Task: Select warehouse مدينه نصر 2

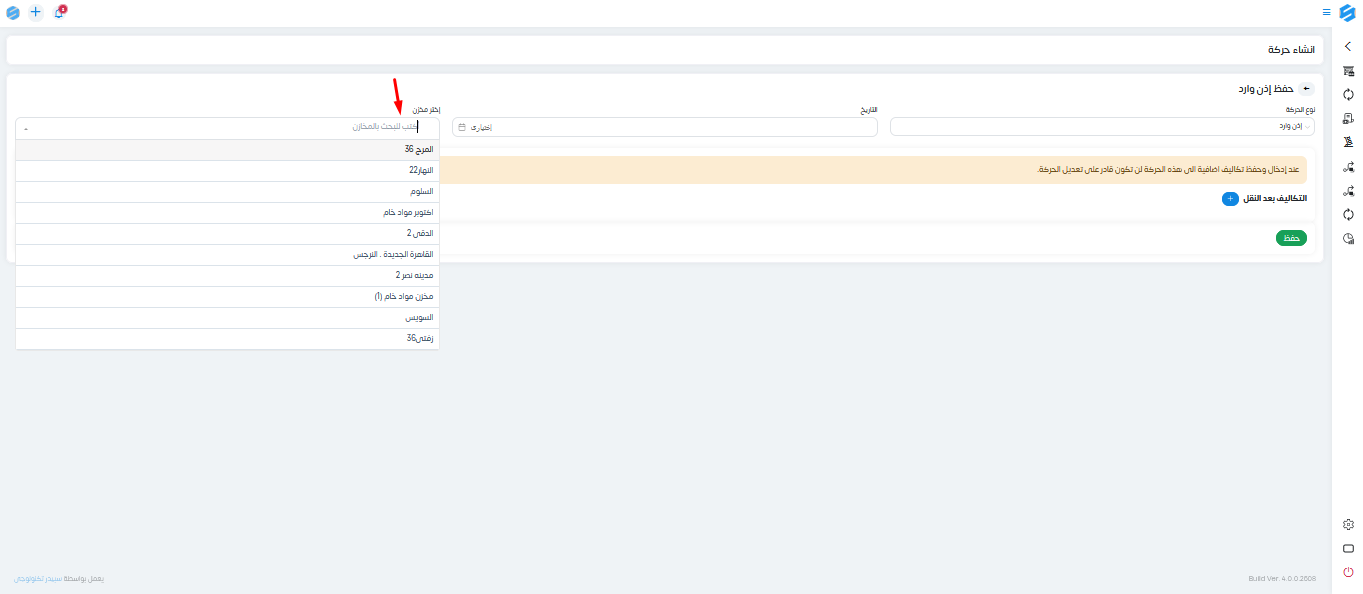Action: 227,275
